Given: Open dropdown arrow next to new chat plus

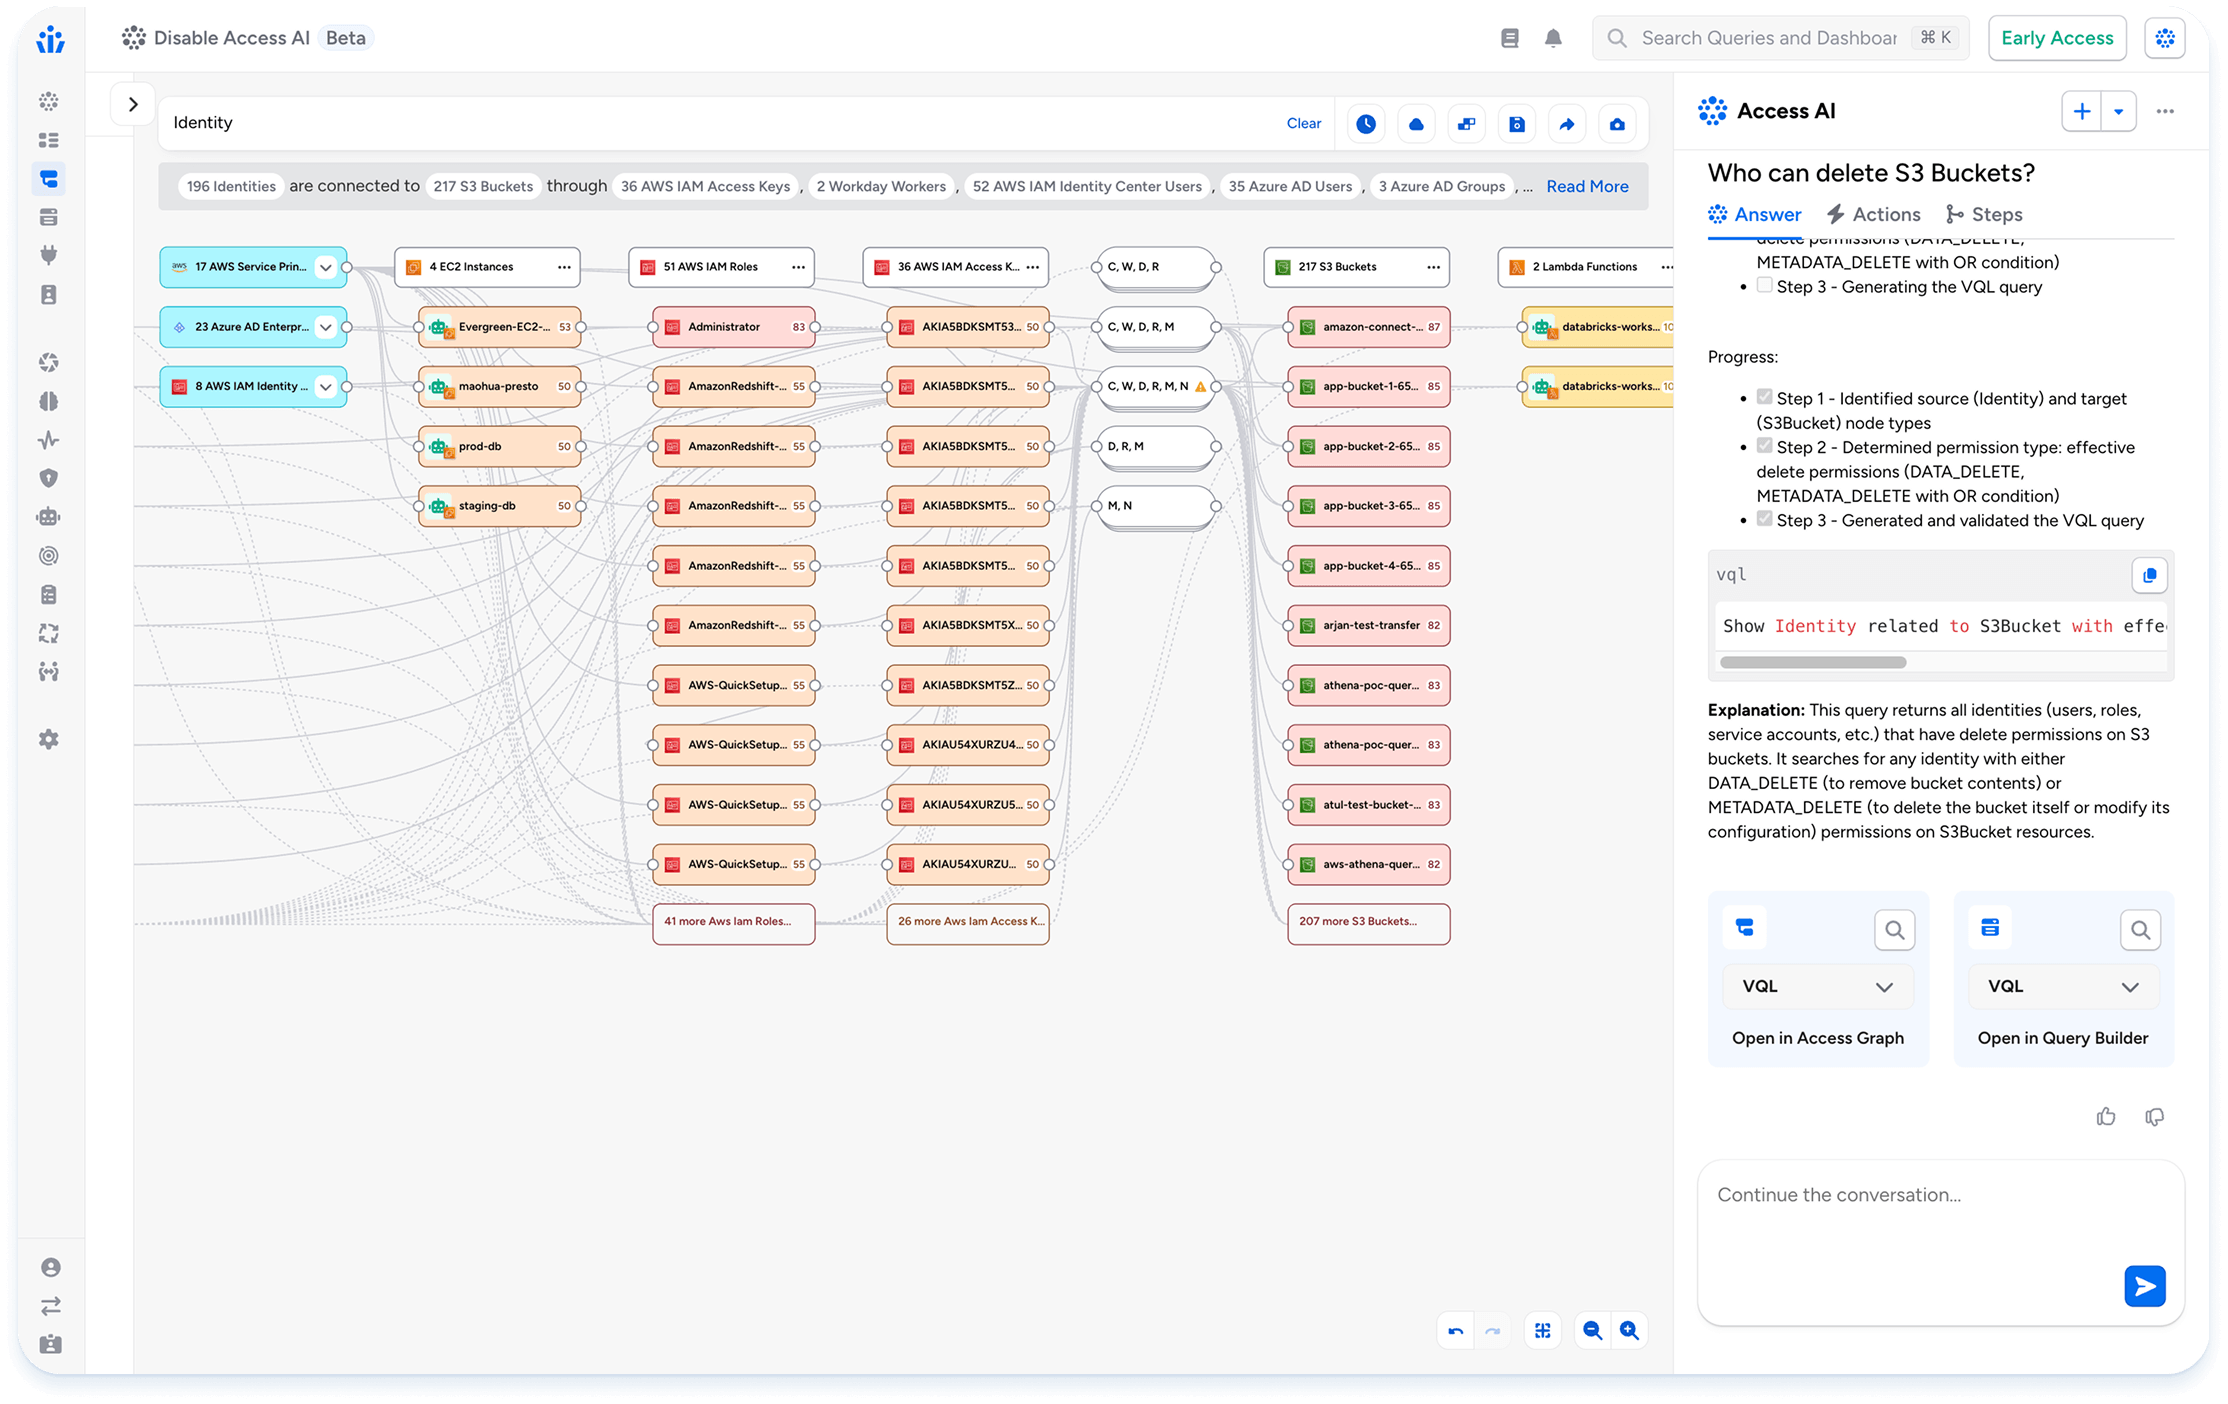Looking at the screenshot, I should [2118, 112].
